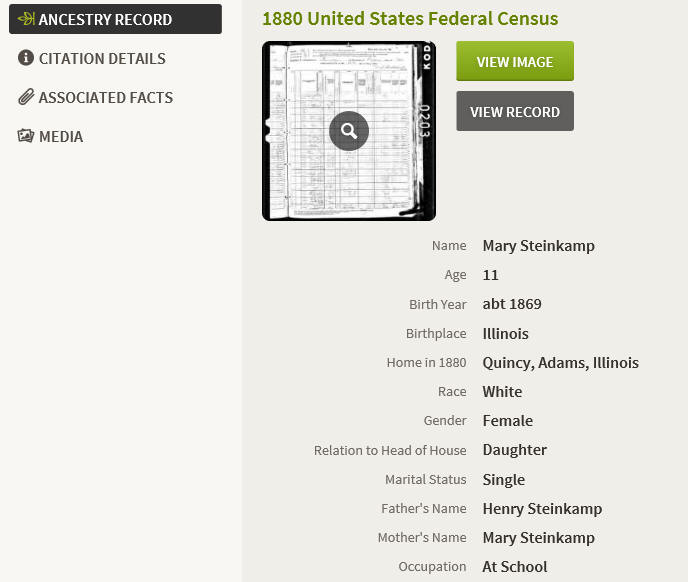Click the birth year abt 1869
This screenshot has height=582, width=688.
512,304
